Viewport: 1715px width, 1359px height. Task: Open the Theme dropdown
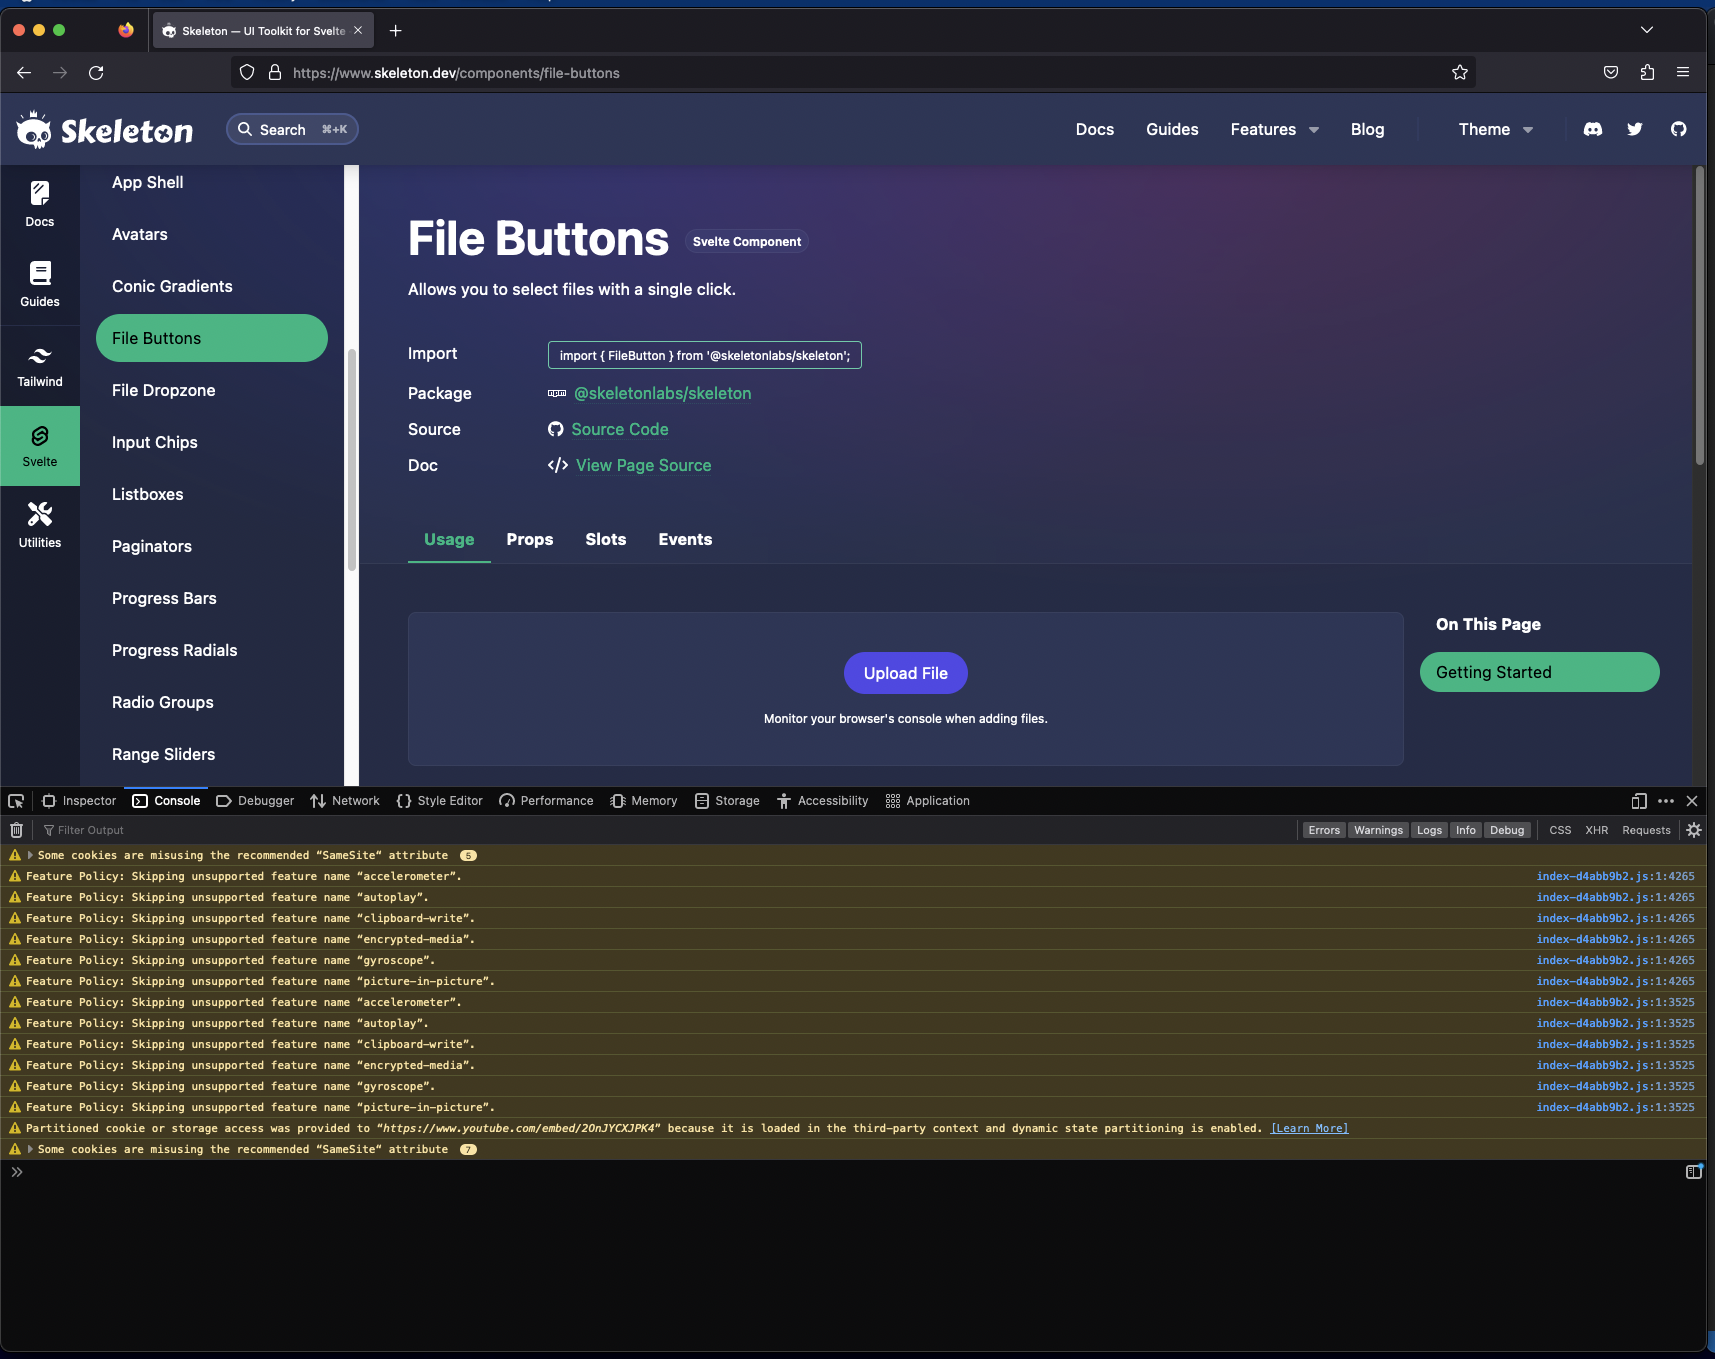tap(1492, 129)
